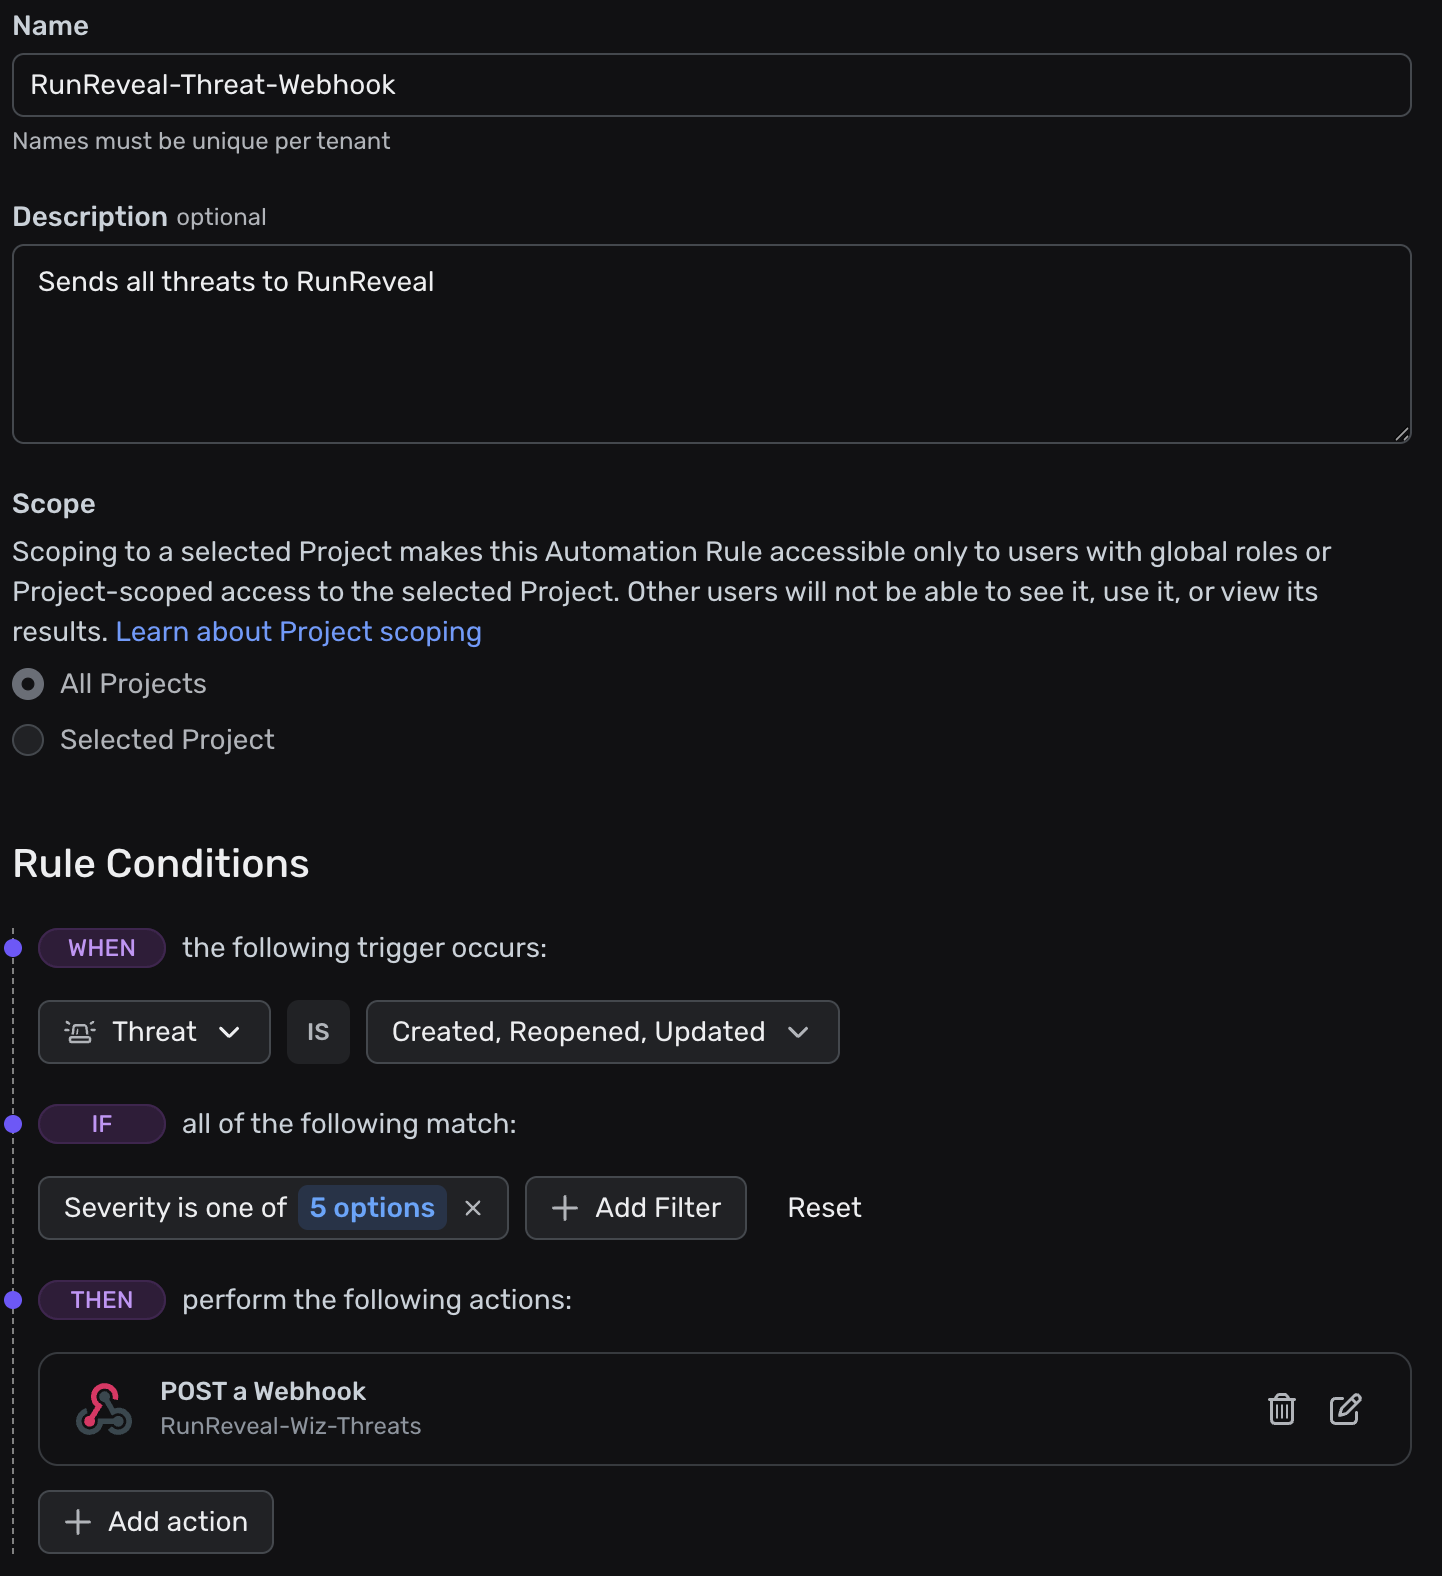This screenshot has width=1442, height=1576.
Task: Click the webhook icon on the action card
Action: coord(104,1409)
